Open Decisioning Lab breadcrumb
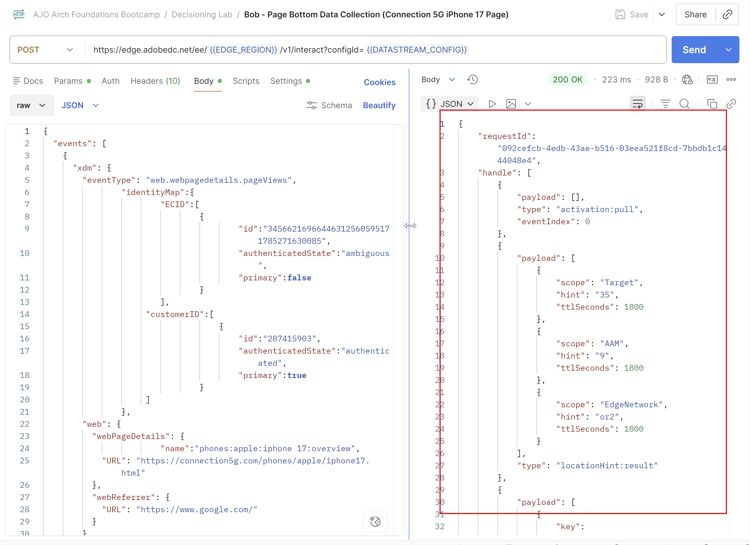This screenshot has width=750, height=545. click(x=202, y=14)
